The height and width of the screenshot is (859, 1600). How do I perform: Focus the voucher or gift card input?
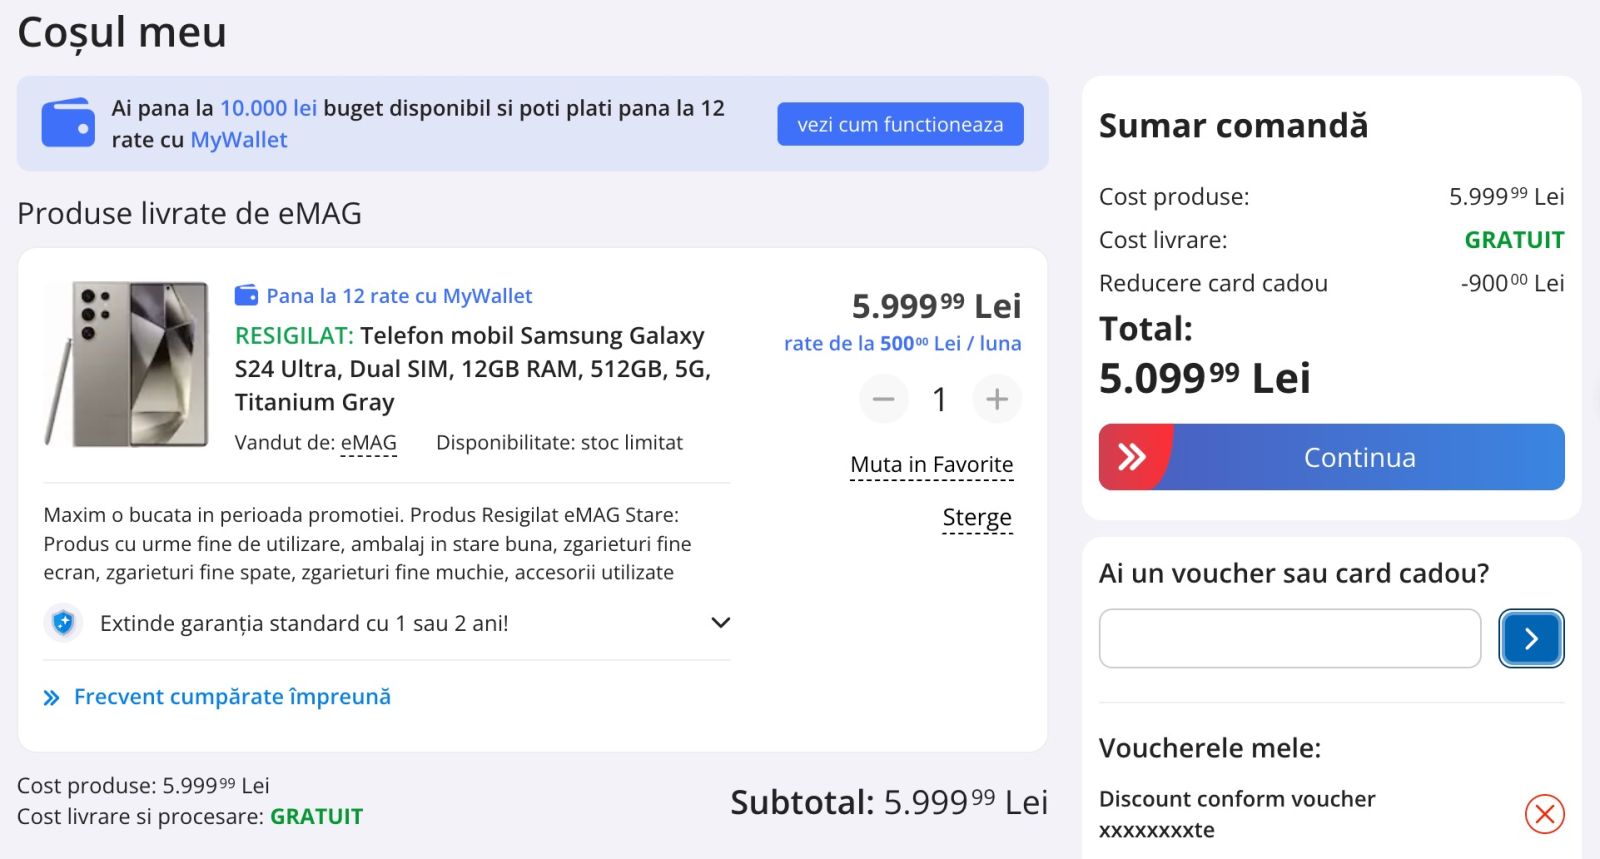1289,638
